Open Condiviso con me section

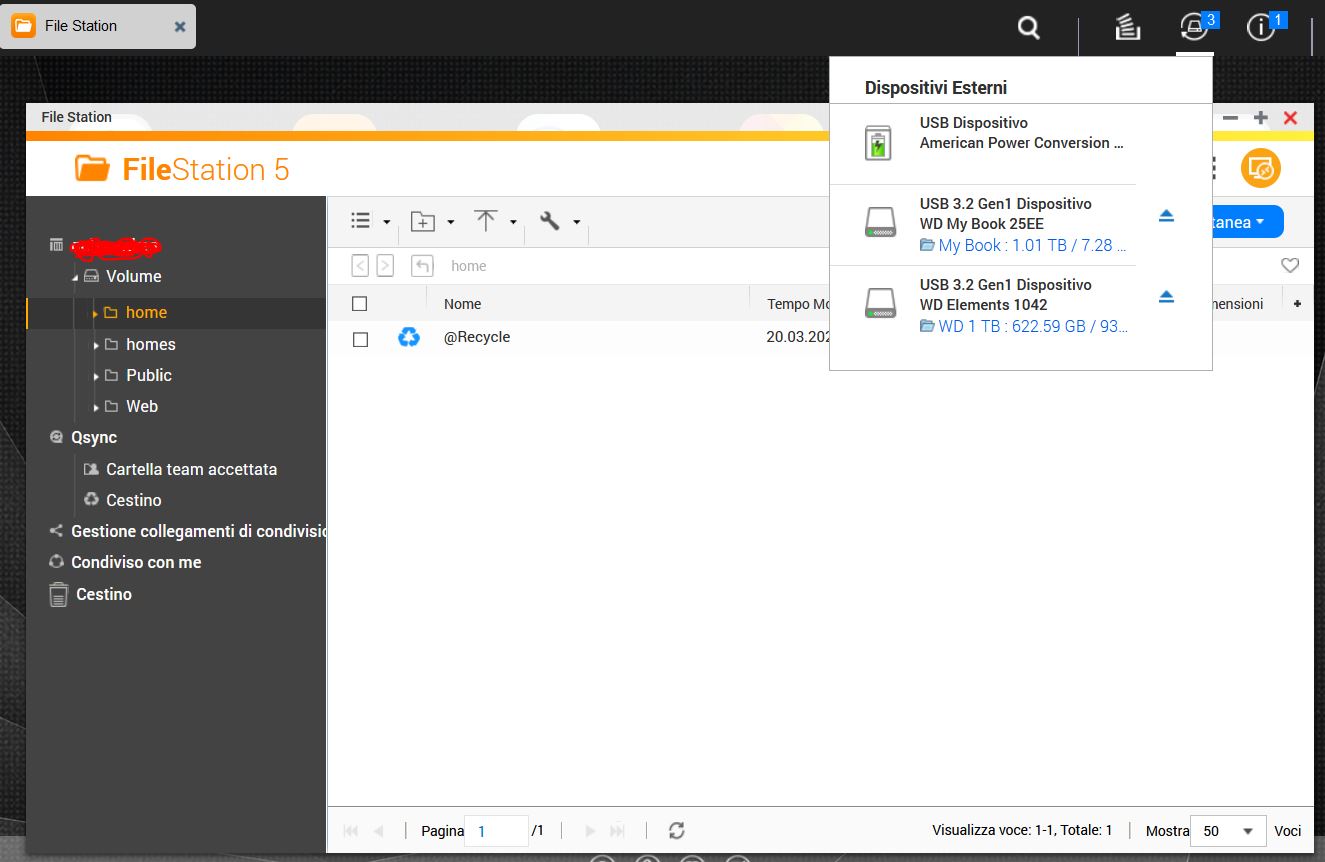point(136,562)
